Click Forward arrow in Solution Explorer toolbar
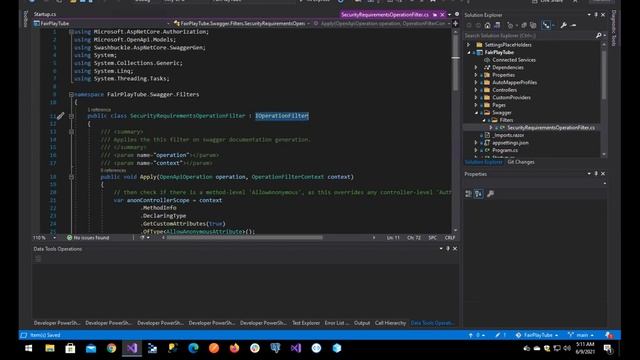The height and width of the screenshot is (360, 640). coord(478,25)
